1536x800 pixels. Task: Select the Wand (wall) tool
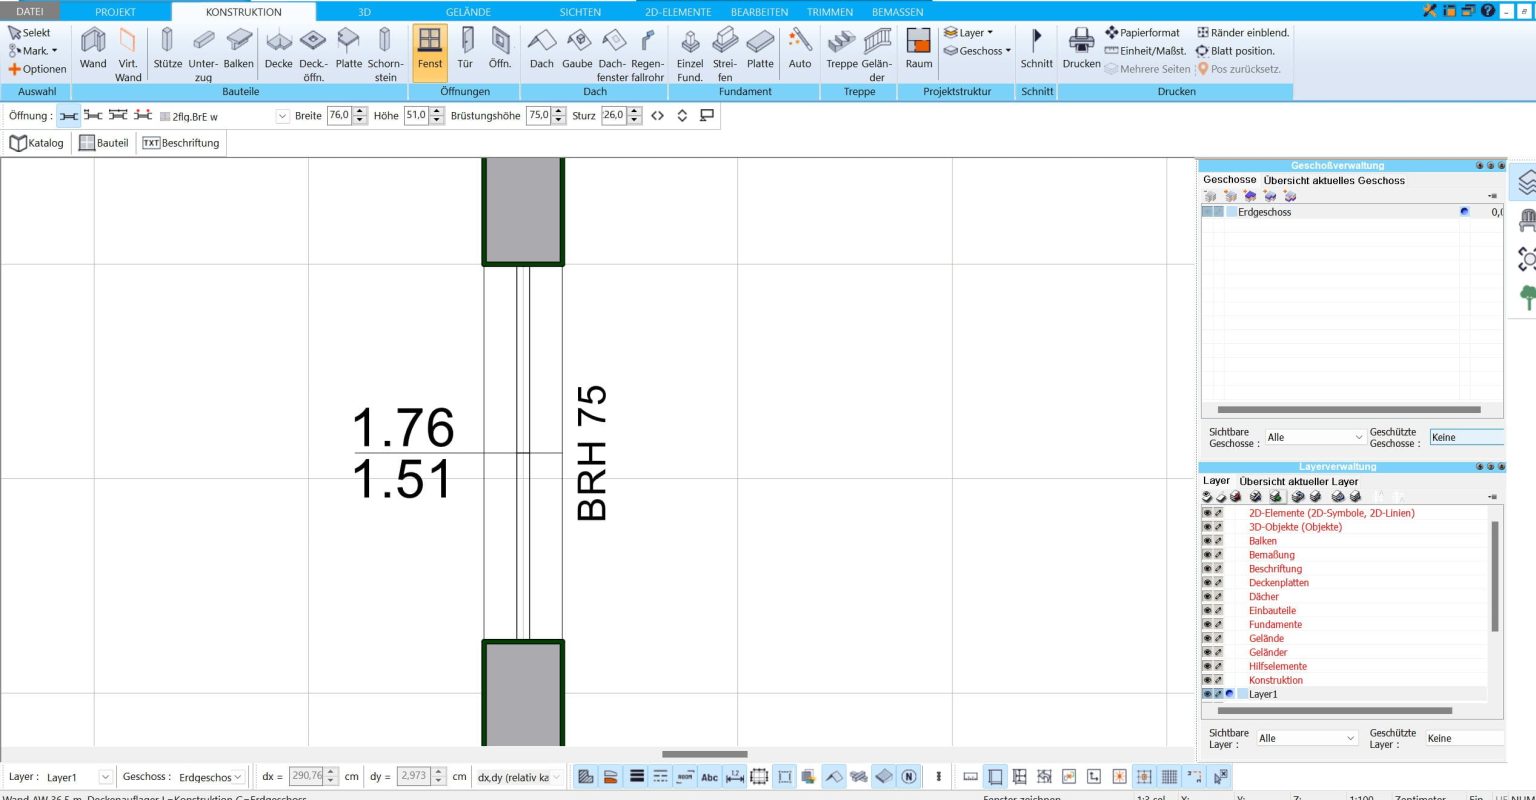[x=93, y=50]
